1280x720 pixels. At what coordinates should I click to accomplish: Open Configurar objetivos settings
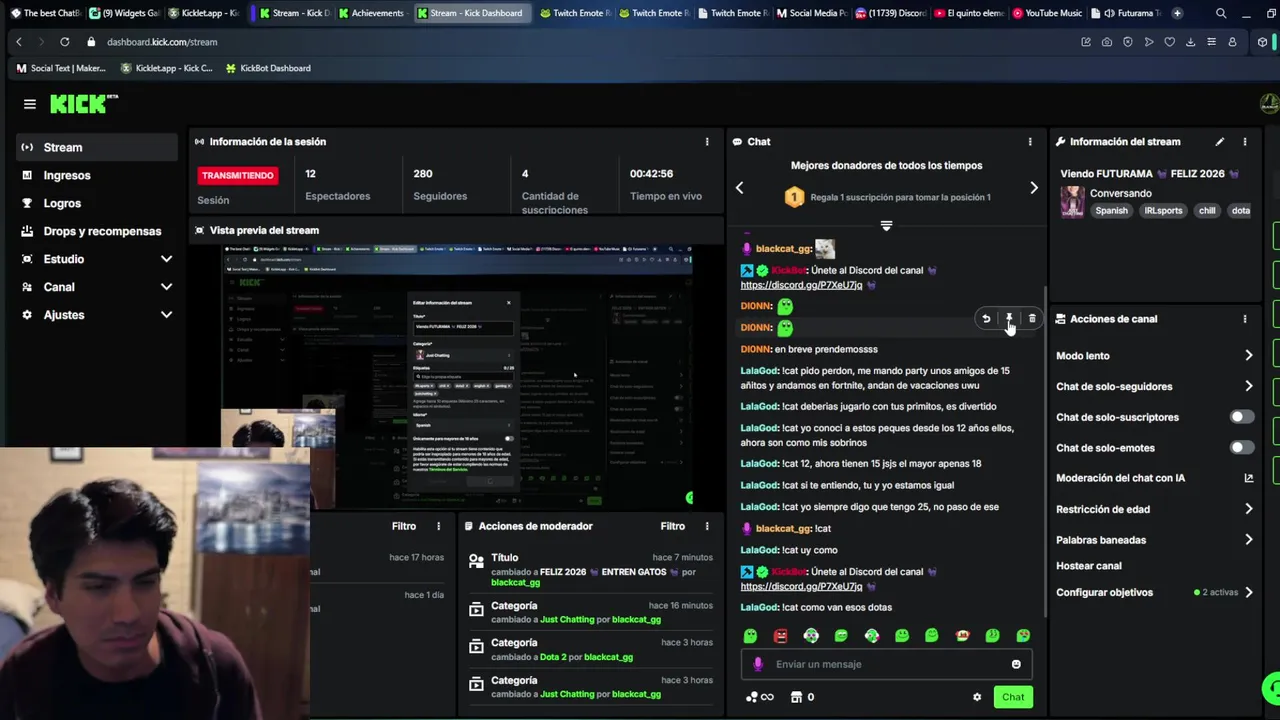[1155, 593]
